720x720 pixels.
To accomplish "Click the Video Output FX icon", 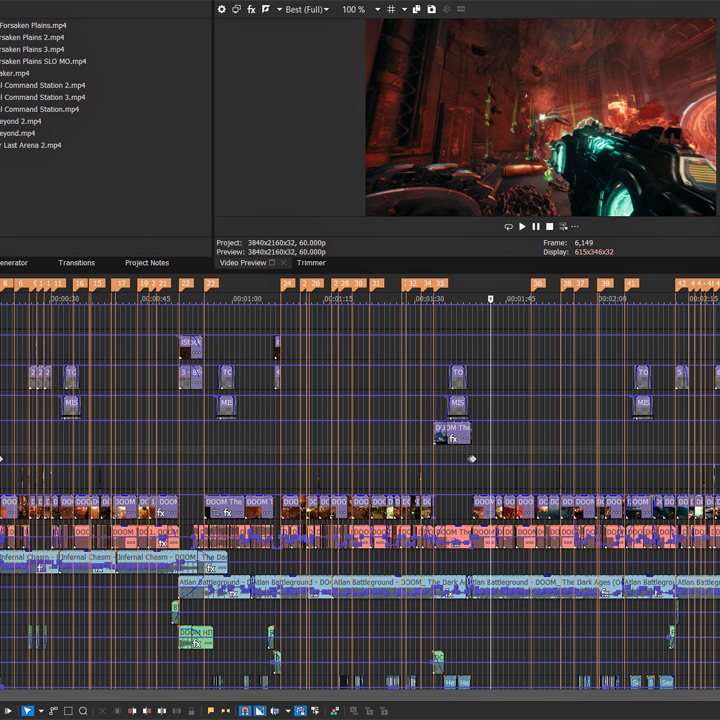I will pos(251,9).
